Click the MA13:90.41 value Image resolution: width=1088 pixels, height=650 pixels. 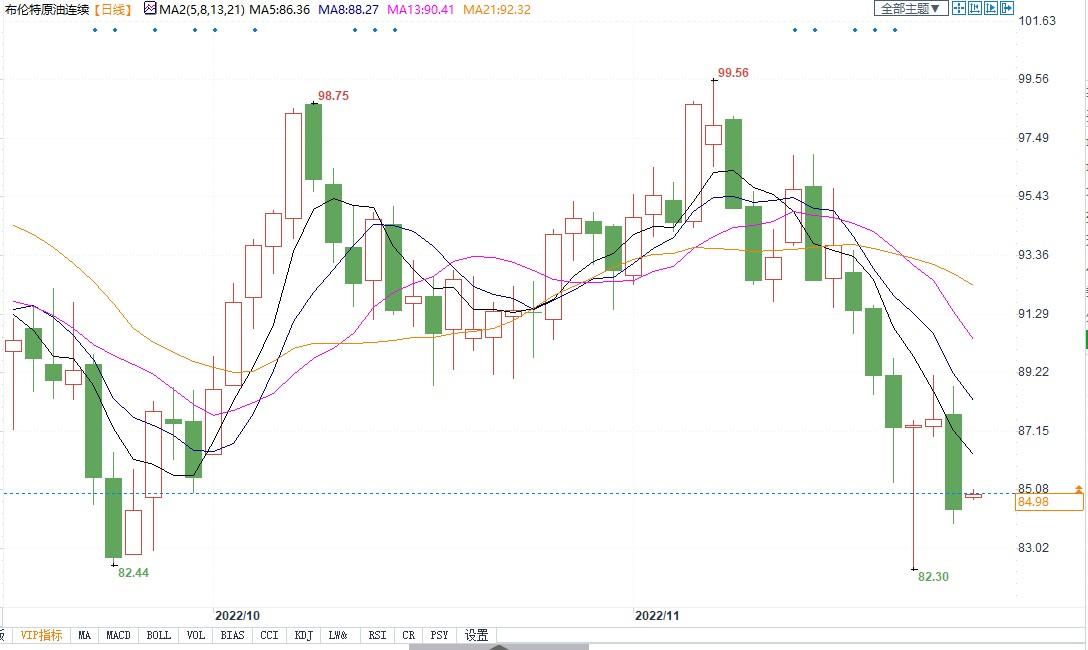click(420, 9)
